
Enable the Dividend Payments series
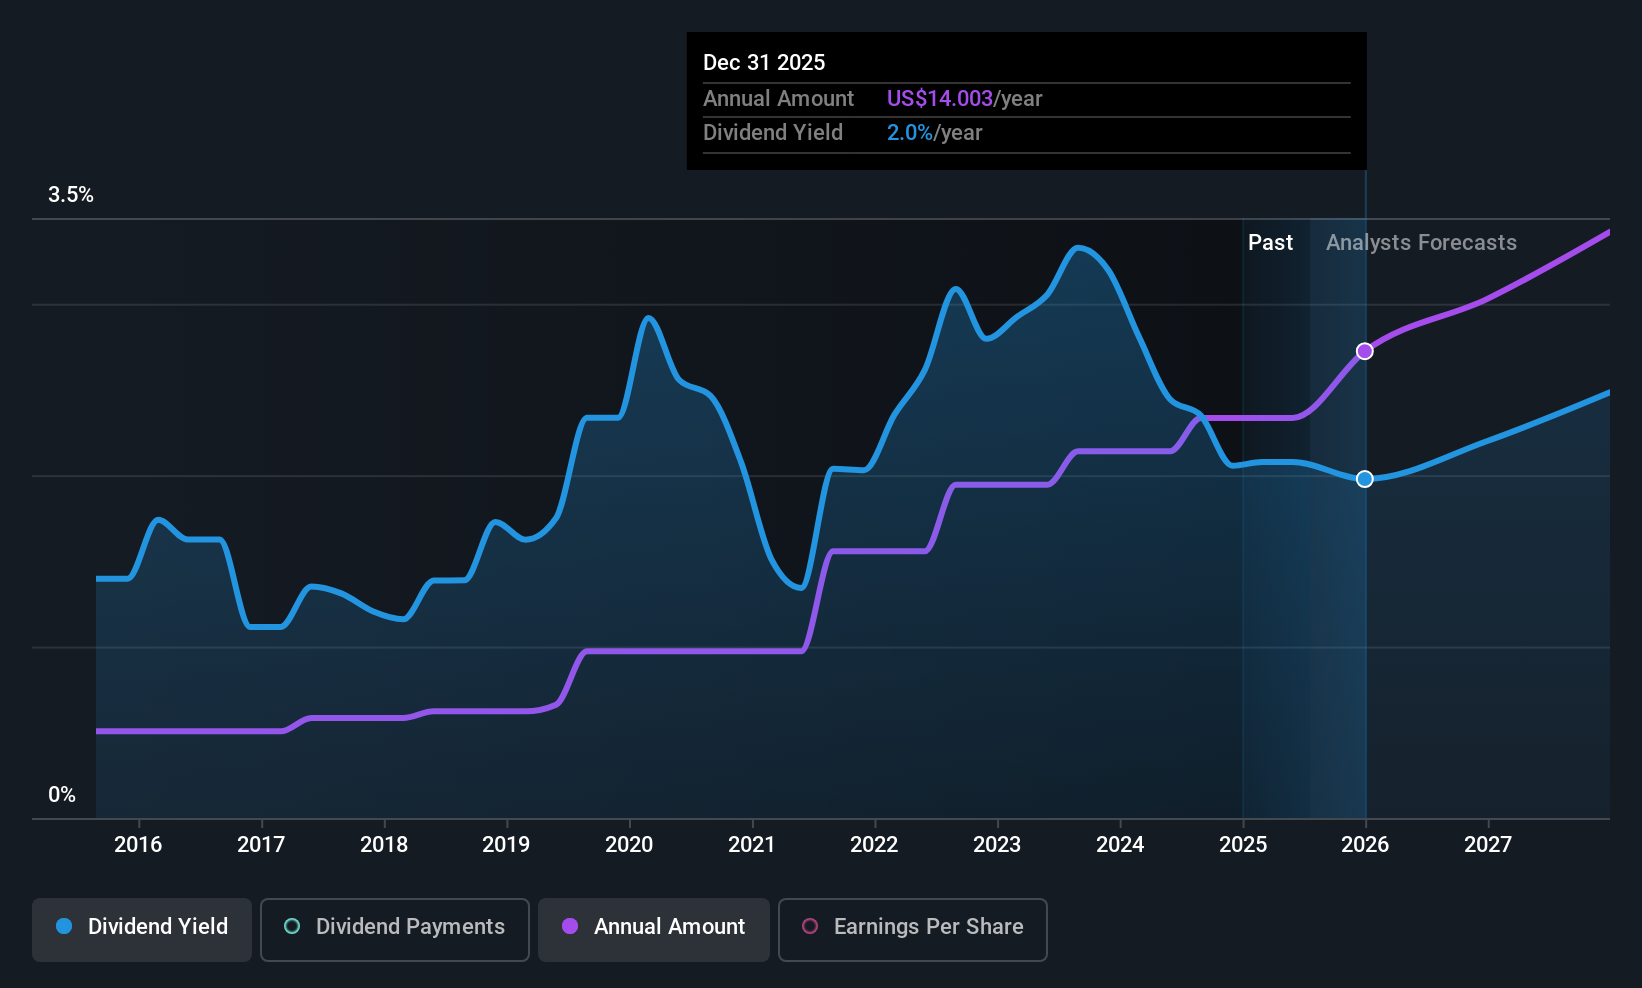click(395, 930)
